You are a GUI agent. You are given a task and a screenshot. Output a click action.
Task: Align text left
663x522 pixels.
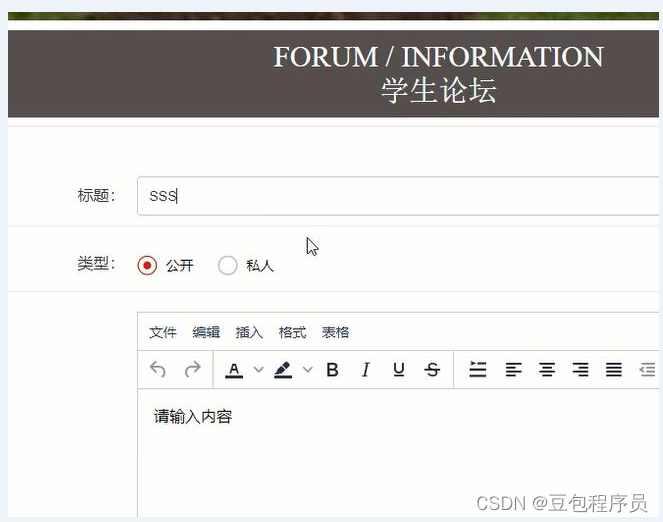pos(514,370)
